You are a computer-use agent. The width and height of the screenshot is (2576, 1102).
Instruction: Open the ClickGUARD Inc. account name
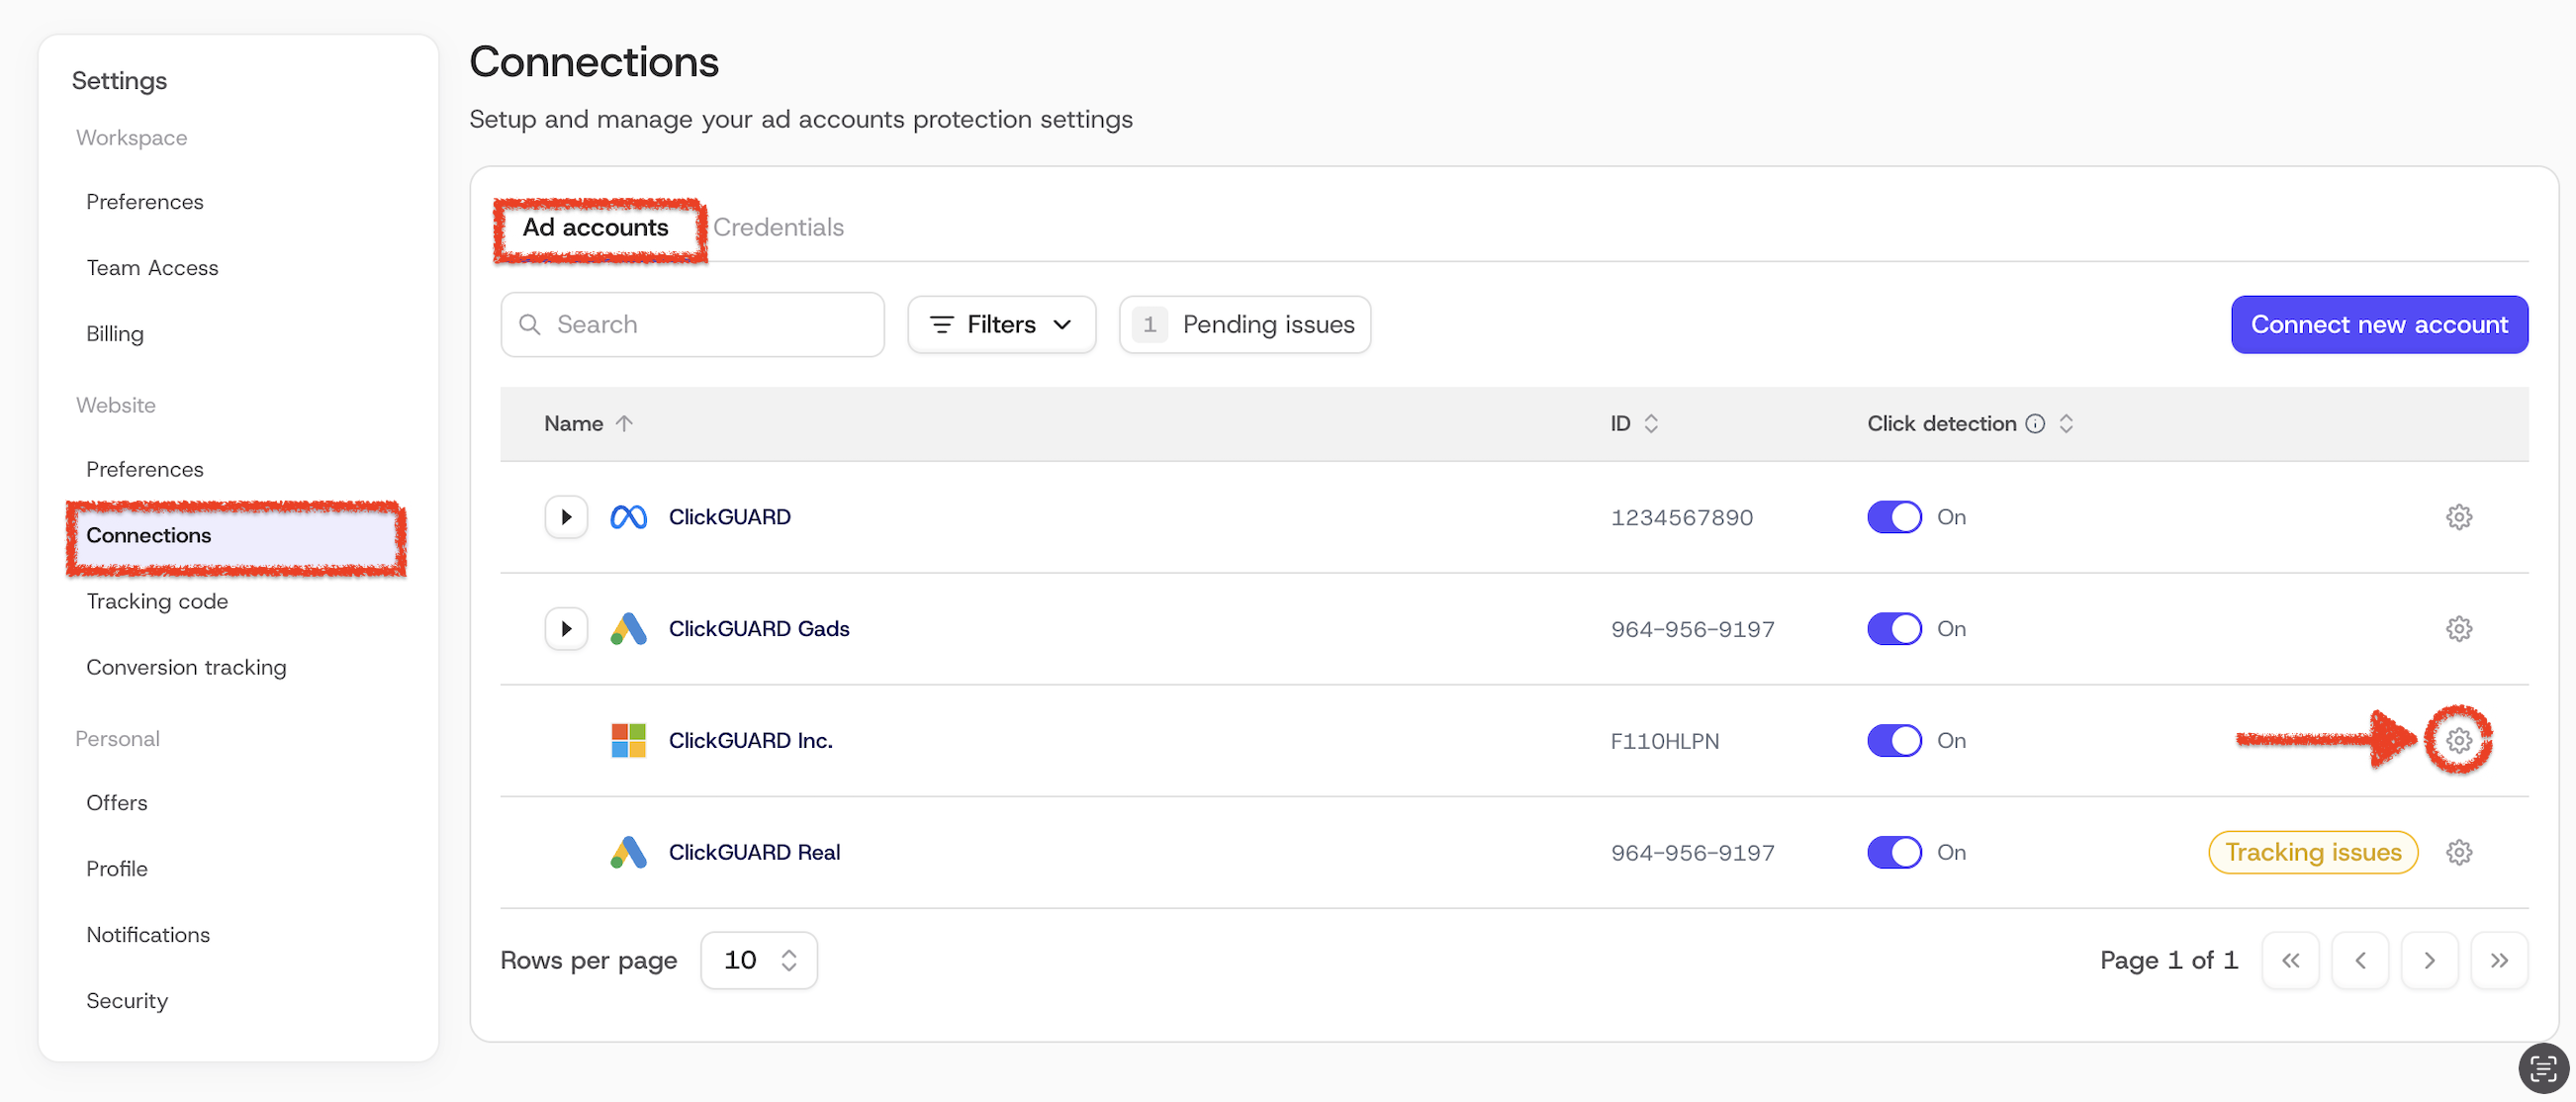(x=750, y=741)
